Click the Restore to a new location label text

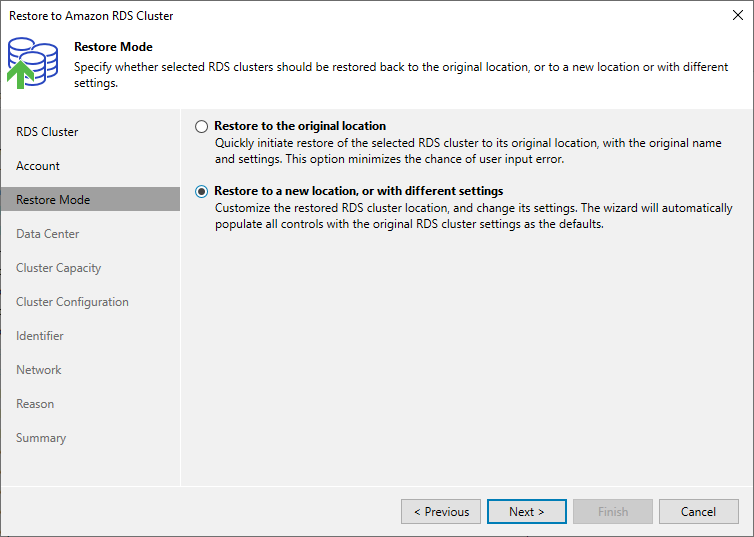[x=358, y=191]
